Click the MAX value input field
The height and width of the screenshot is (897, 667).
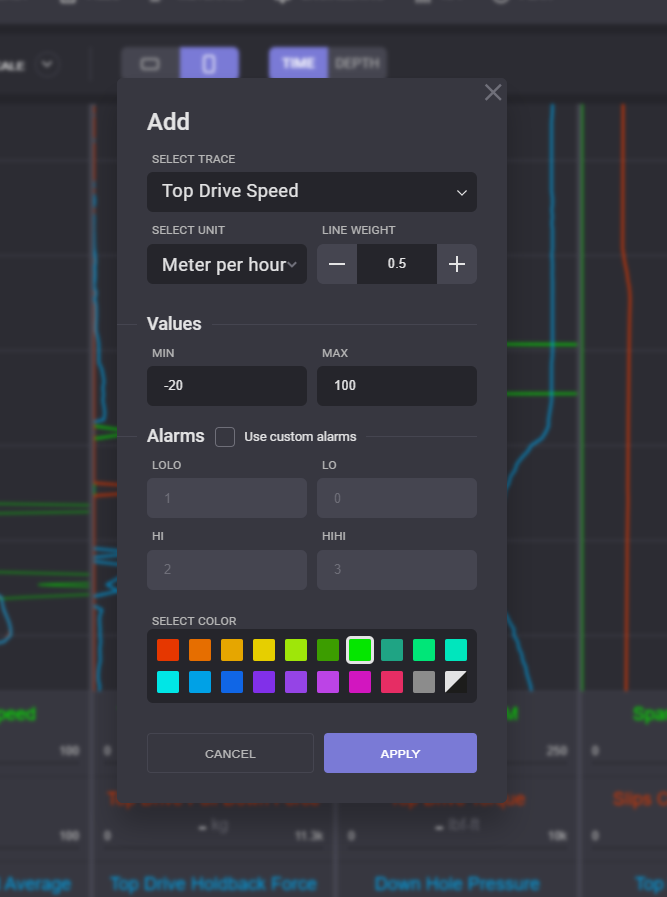(397, 386)
